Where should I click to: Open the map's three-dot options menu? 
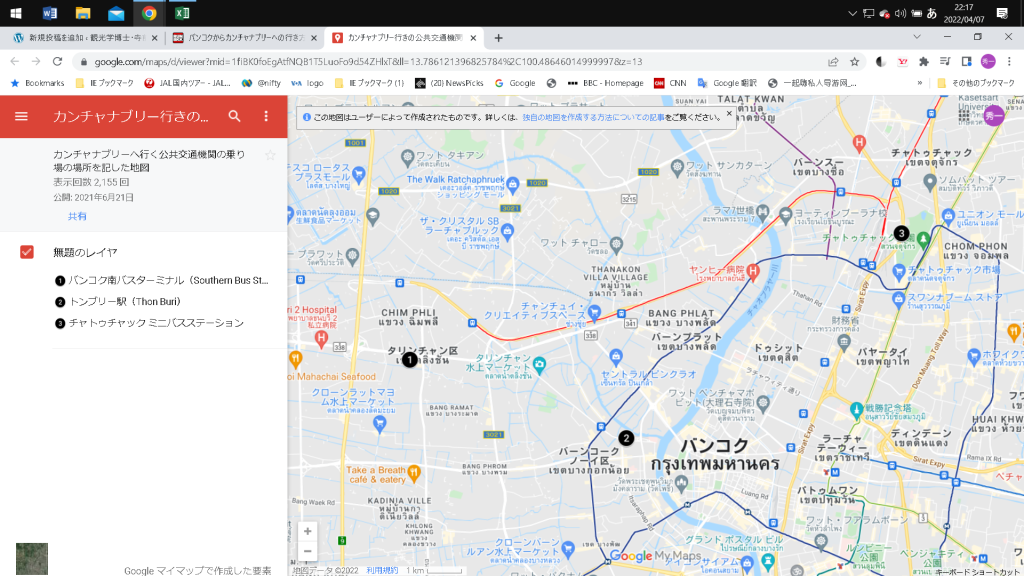[x=266, y=116]
